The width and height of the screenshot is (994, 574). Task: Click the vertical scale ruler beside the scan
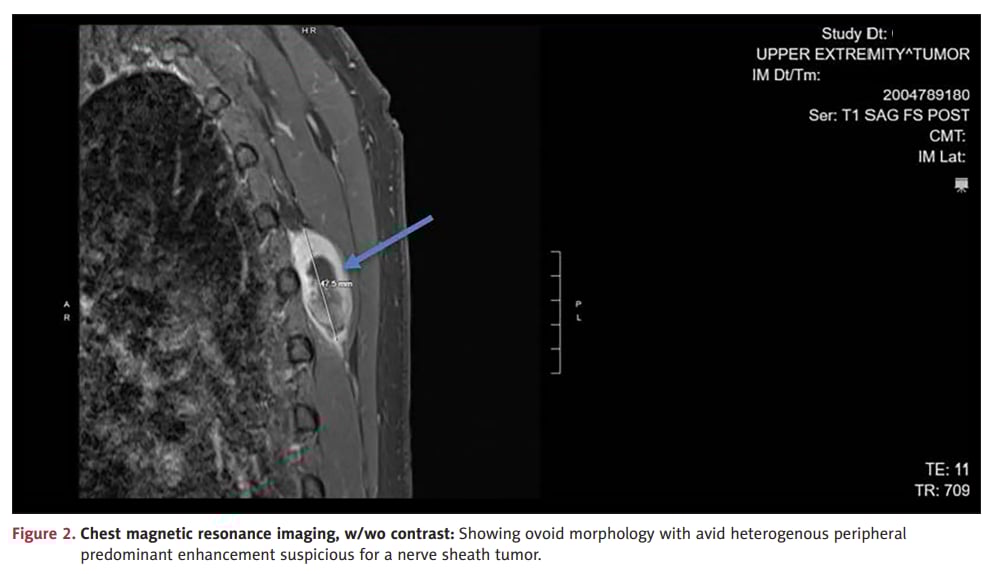(x=556, y=312)
